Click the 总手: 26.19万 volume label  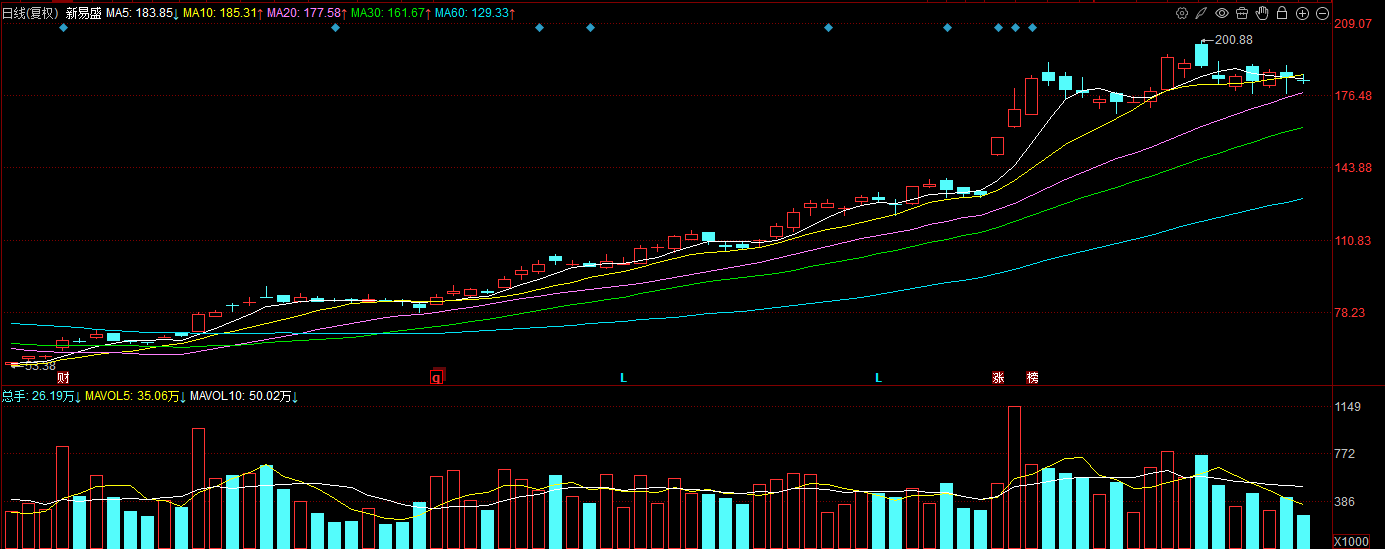42,397
